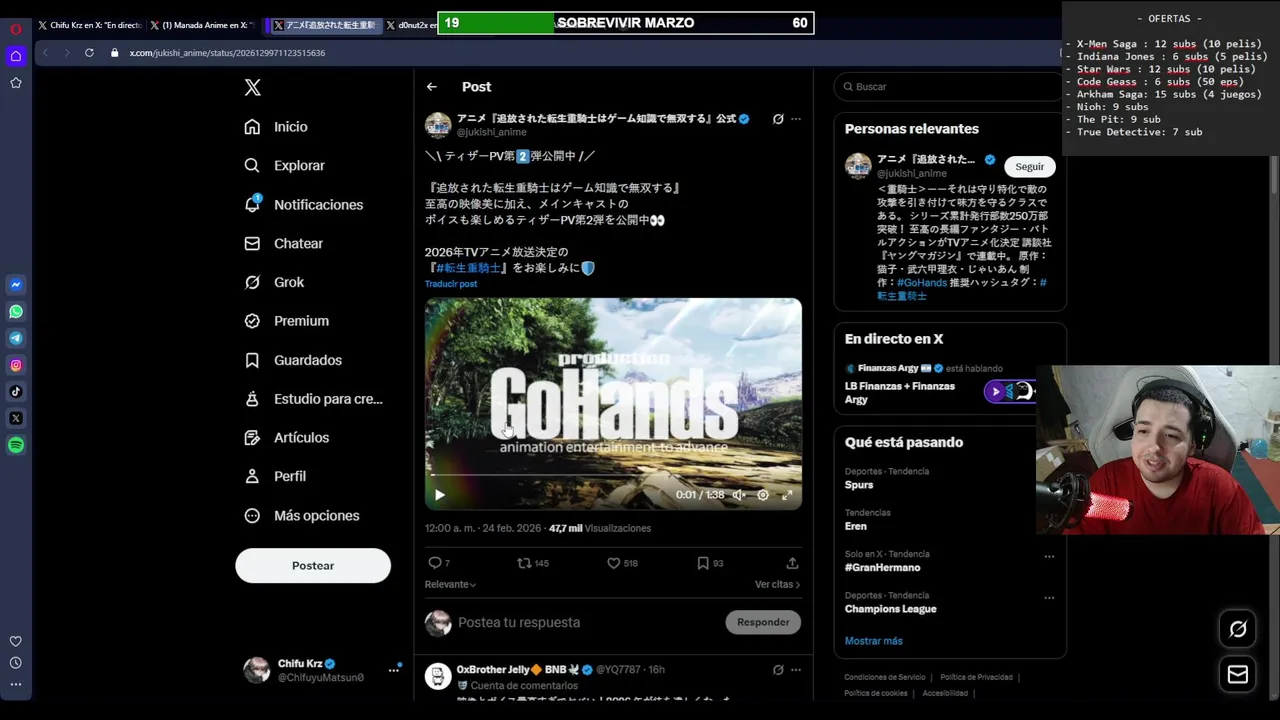Open floating Grok button
Image resolution: width=1280 pixels, height=720 pixels.
pyautogui.click(x=1238, y=629)
